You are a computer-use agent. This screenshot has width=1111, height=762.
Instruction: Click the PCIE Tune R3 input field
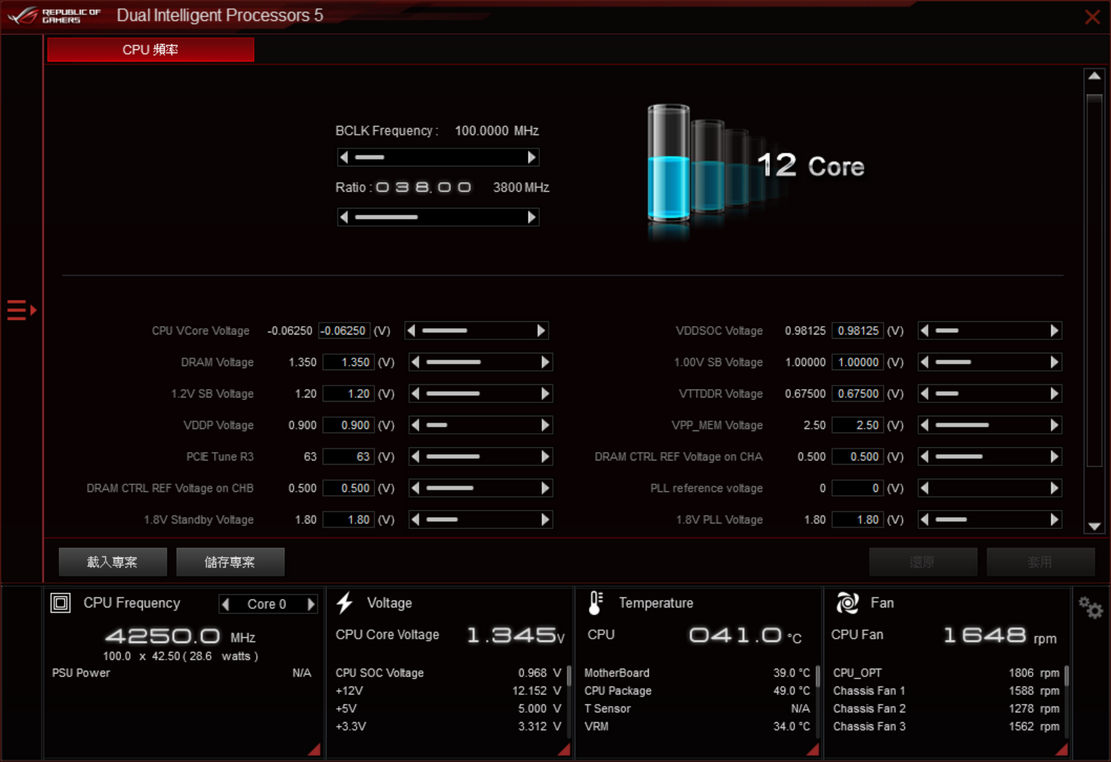click(348, 456)
